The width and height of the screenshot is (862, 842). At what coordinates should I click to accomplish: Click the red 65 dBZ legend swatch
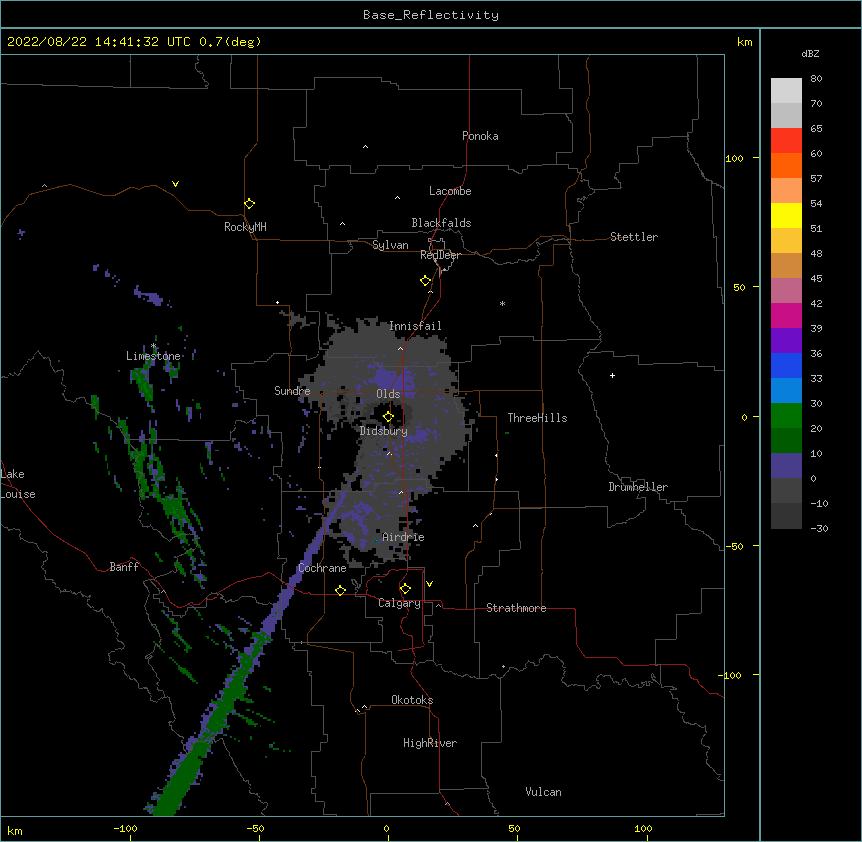point(786,140)
